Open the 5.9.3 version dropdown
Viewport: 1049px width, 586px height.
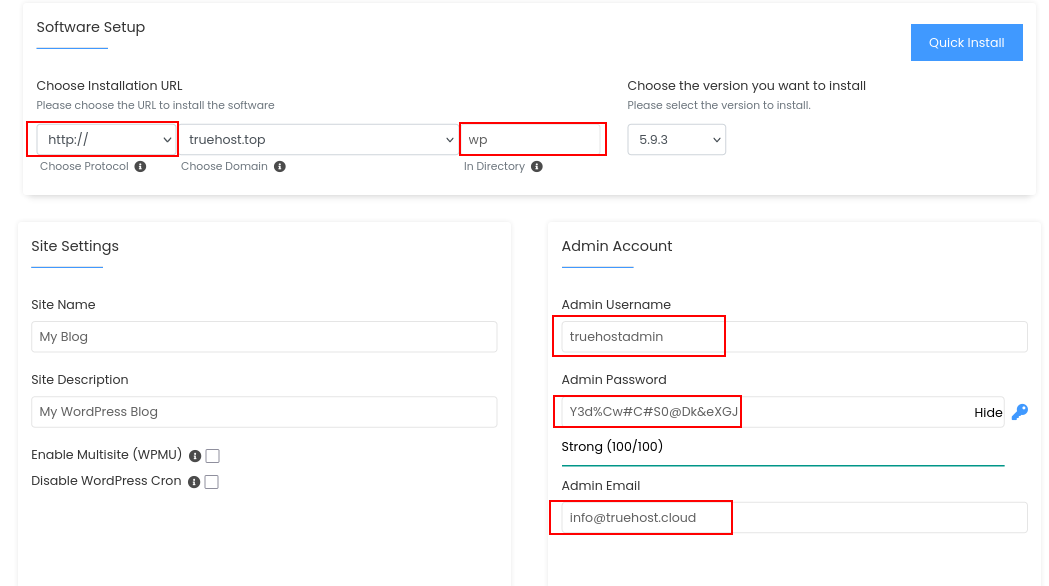(x=676, y=139)
